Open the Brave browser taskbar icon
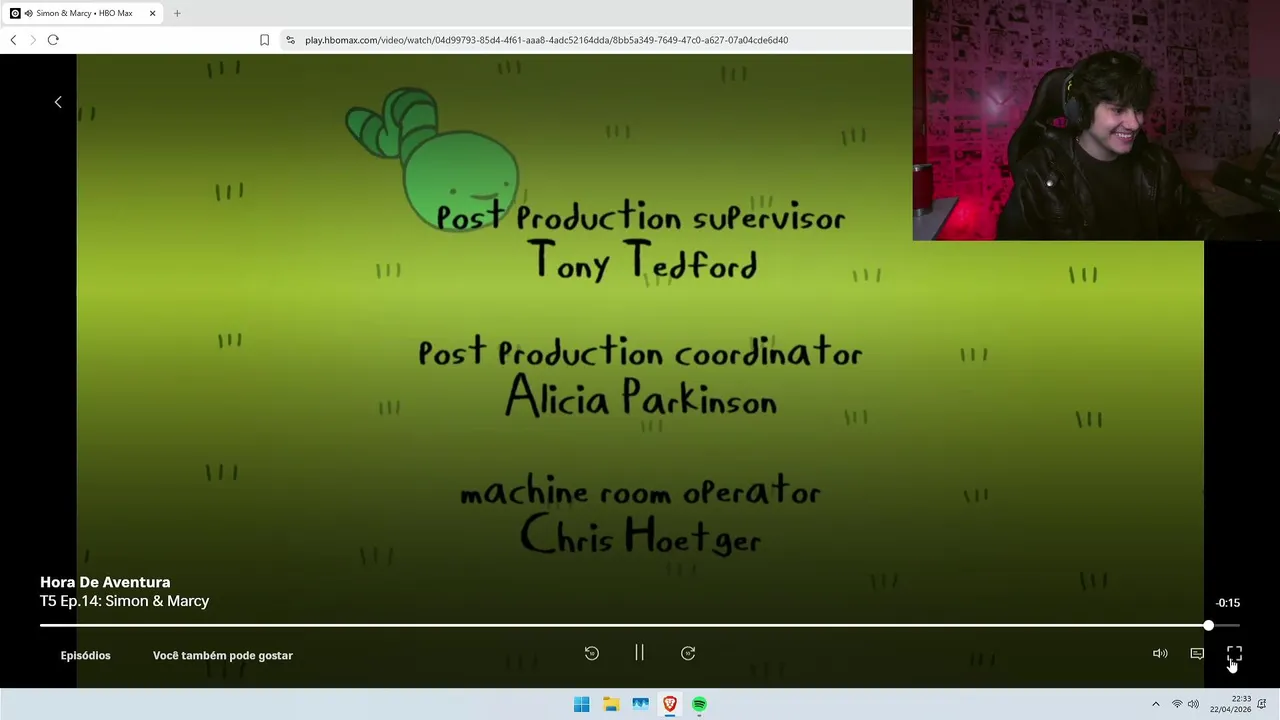 [x=670, y=704]
